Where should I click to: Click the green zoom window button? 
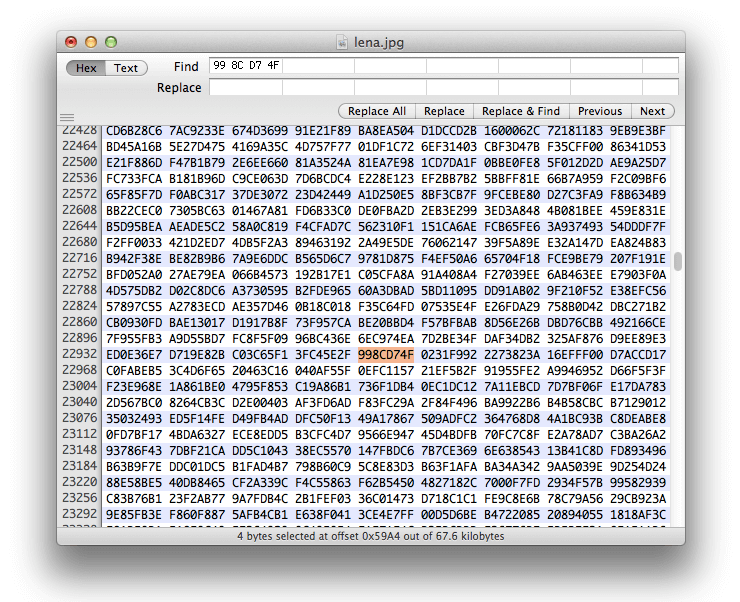pos(111,42)
